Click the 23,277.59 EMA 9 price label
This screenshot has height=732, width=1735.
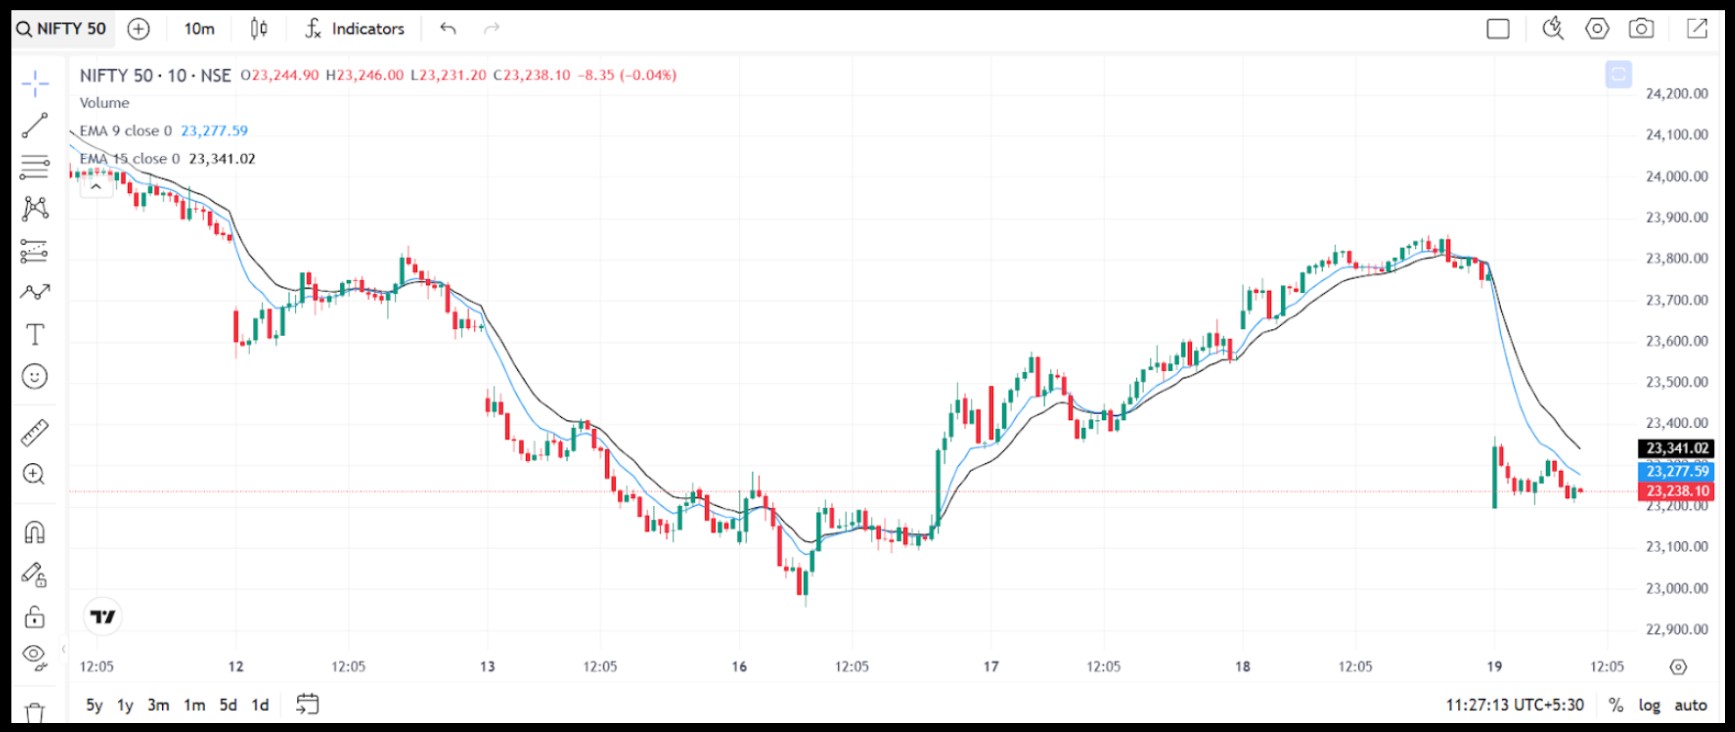coord(1675,471)
